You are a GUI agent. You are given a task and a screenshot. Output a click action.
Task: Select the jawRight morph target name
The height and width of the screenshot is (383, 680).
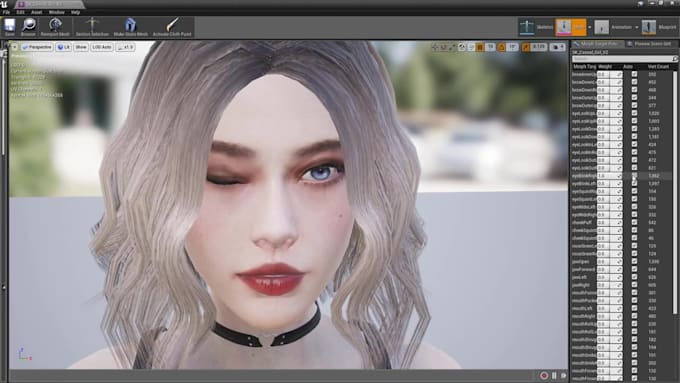point(581,285)
